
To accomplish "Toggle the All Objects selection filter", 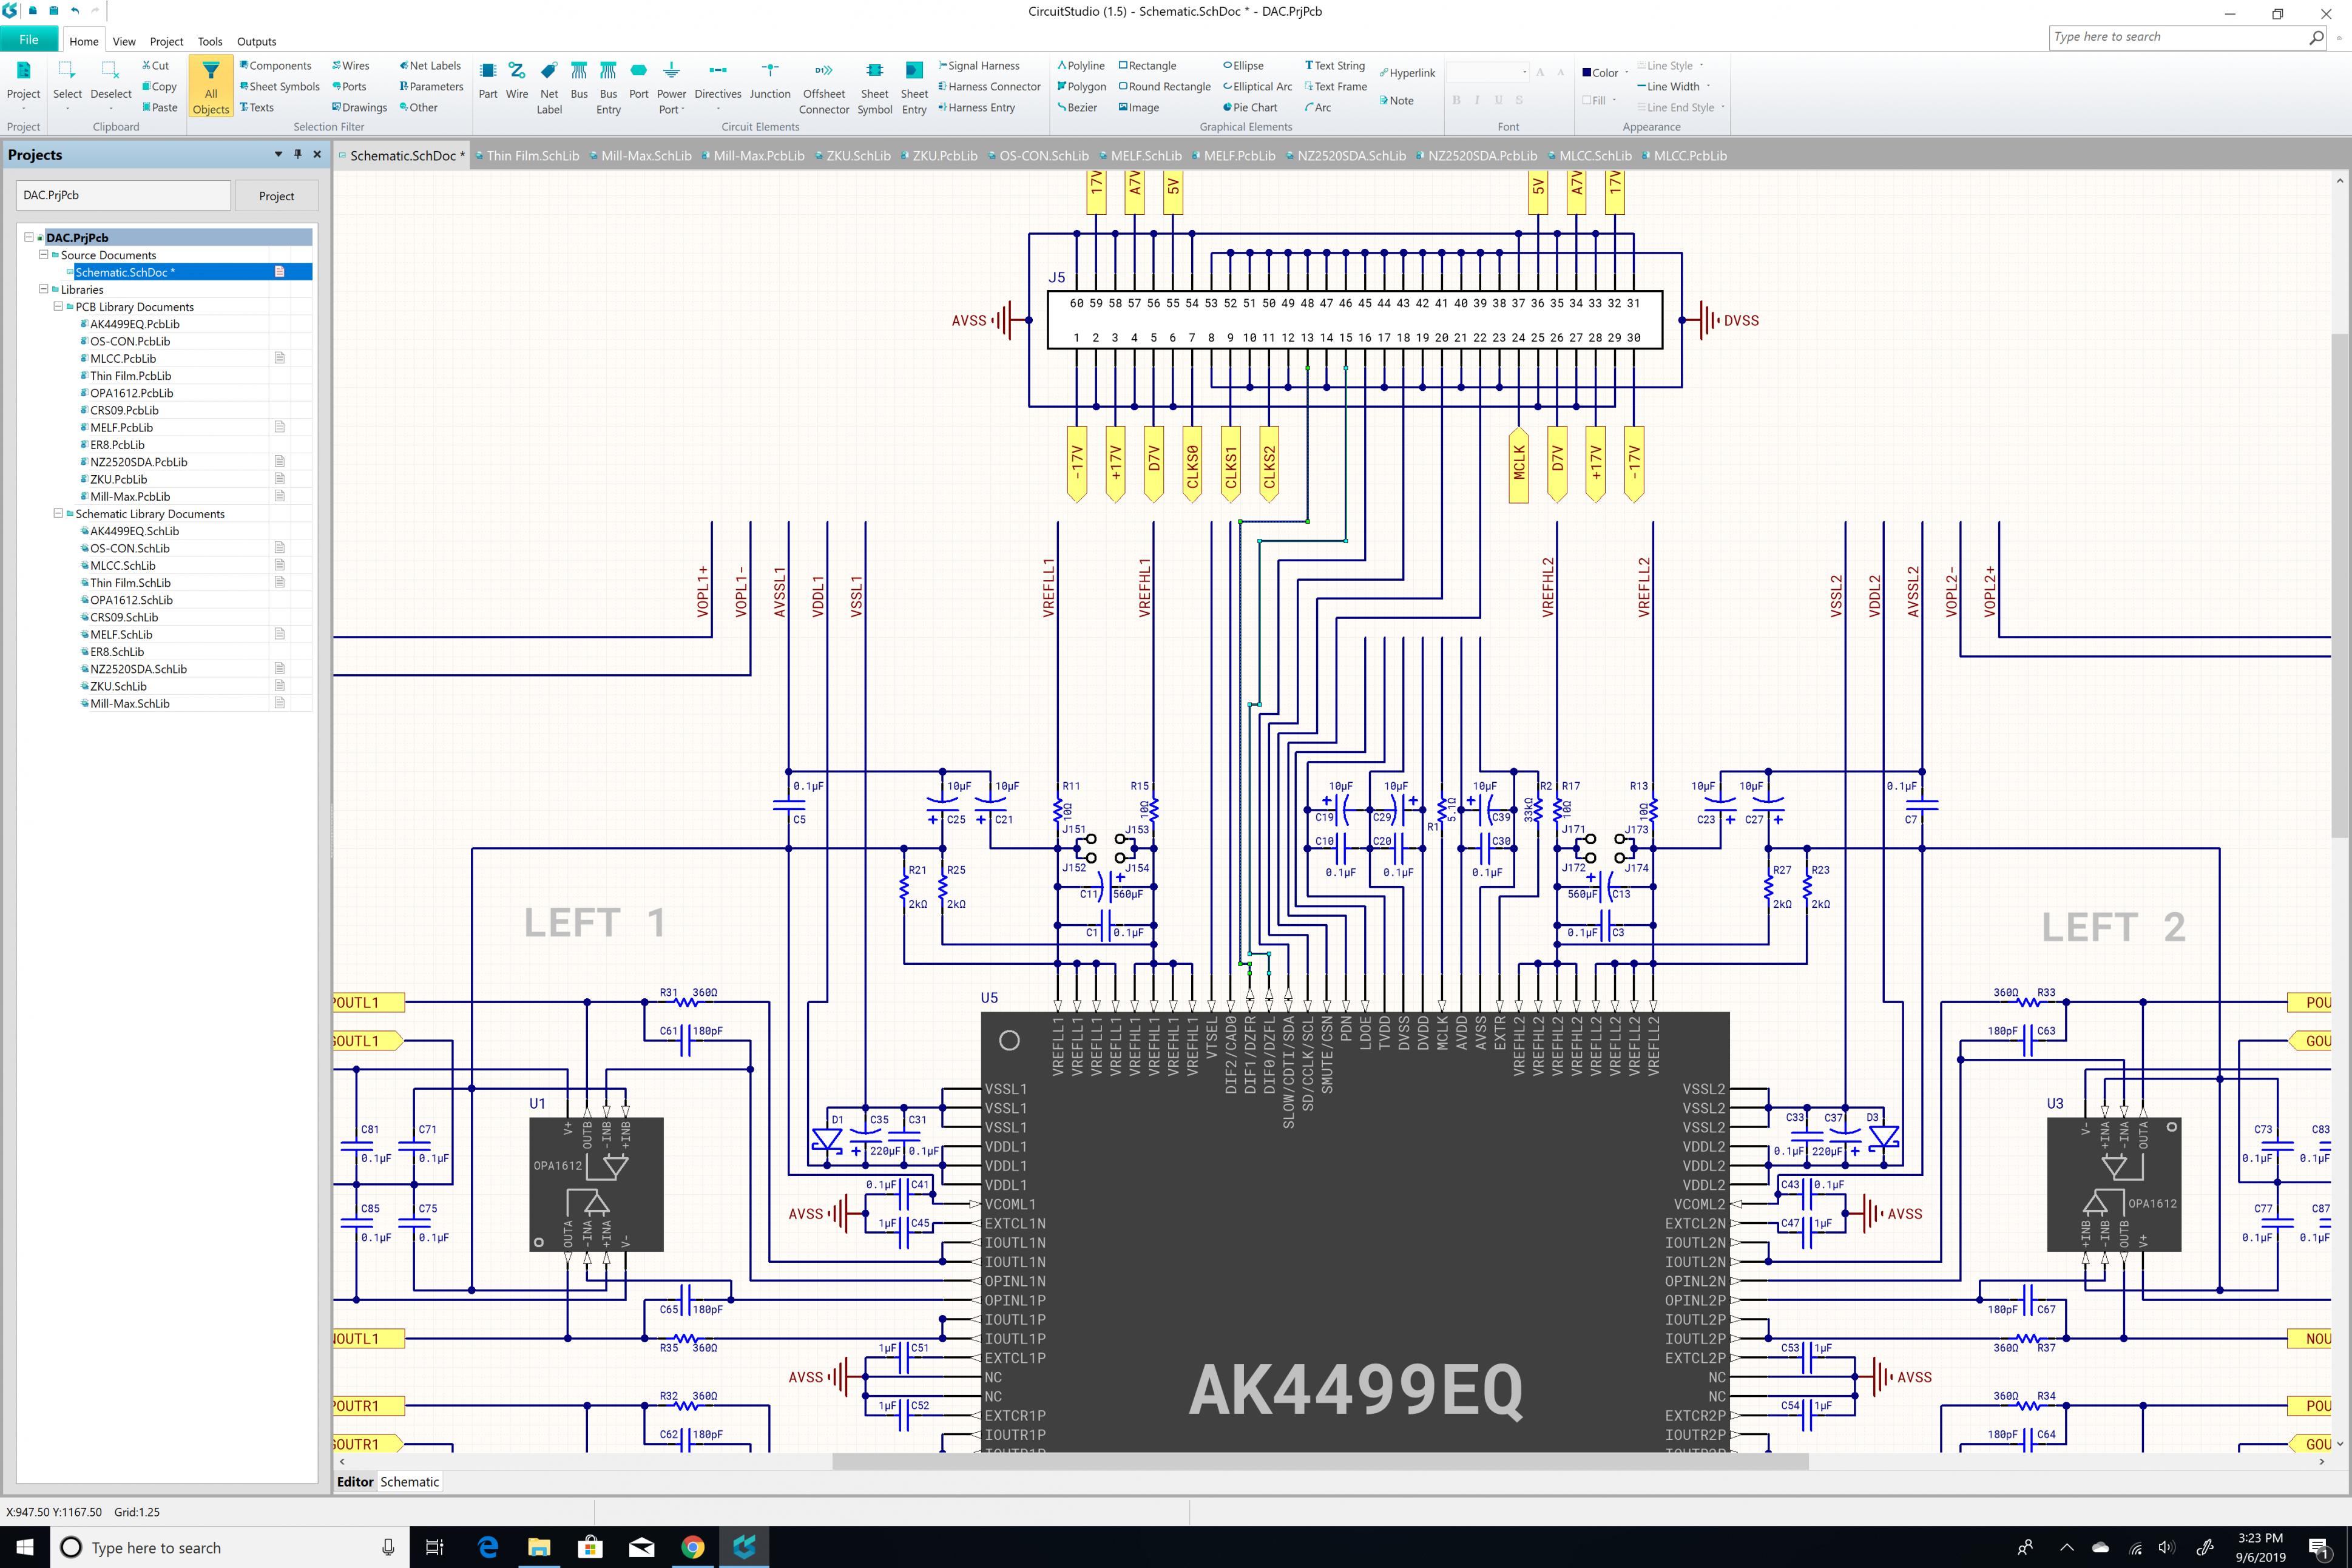I will tap(211, 87).
